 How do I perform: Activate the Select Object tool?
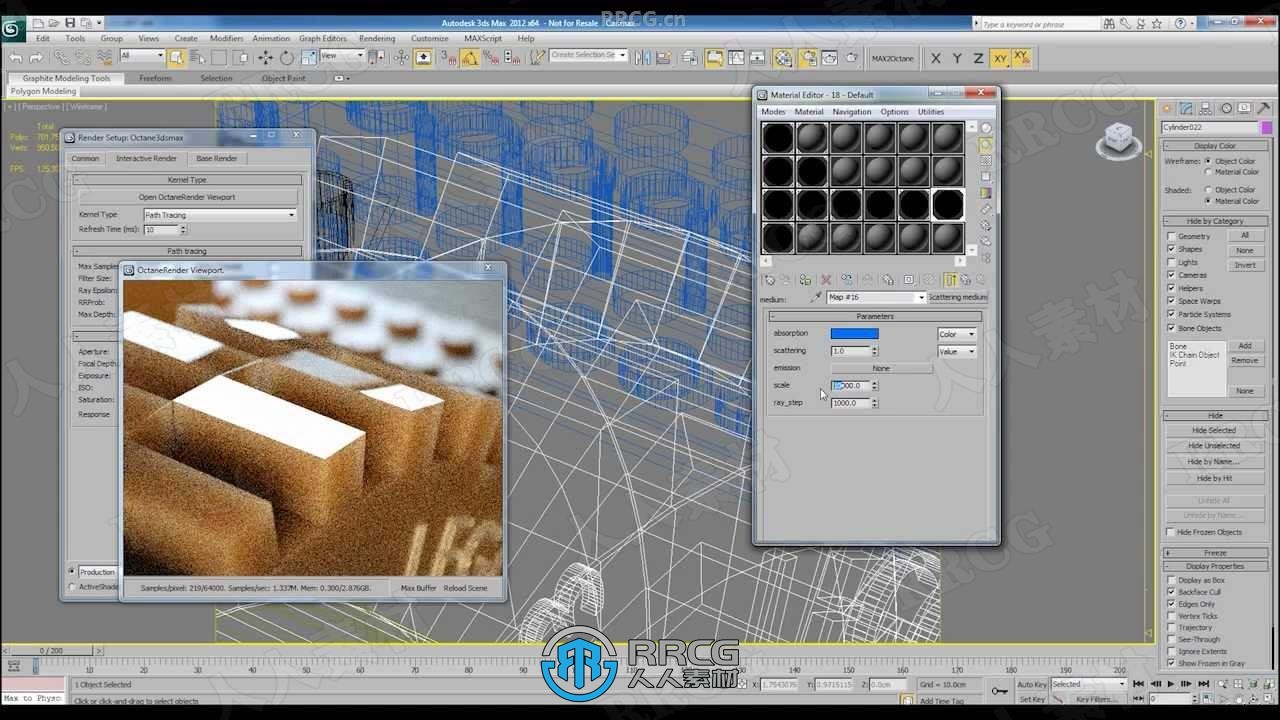click(176, 57)
